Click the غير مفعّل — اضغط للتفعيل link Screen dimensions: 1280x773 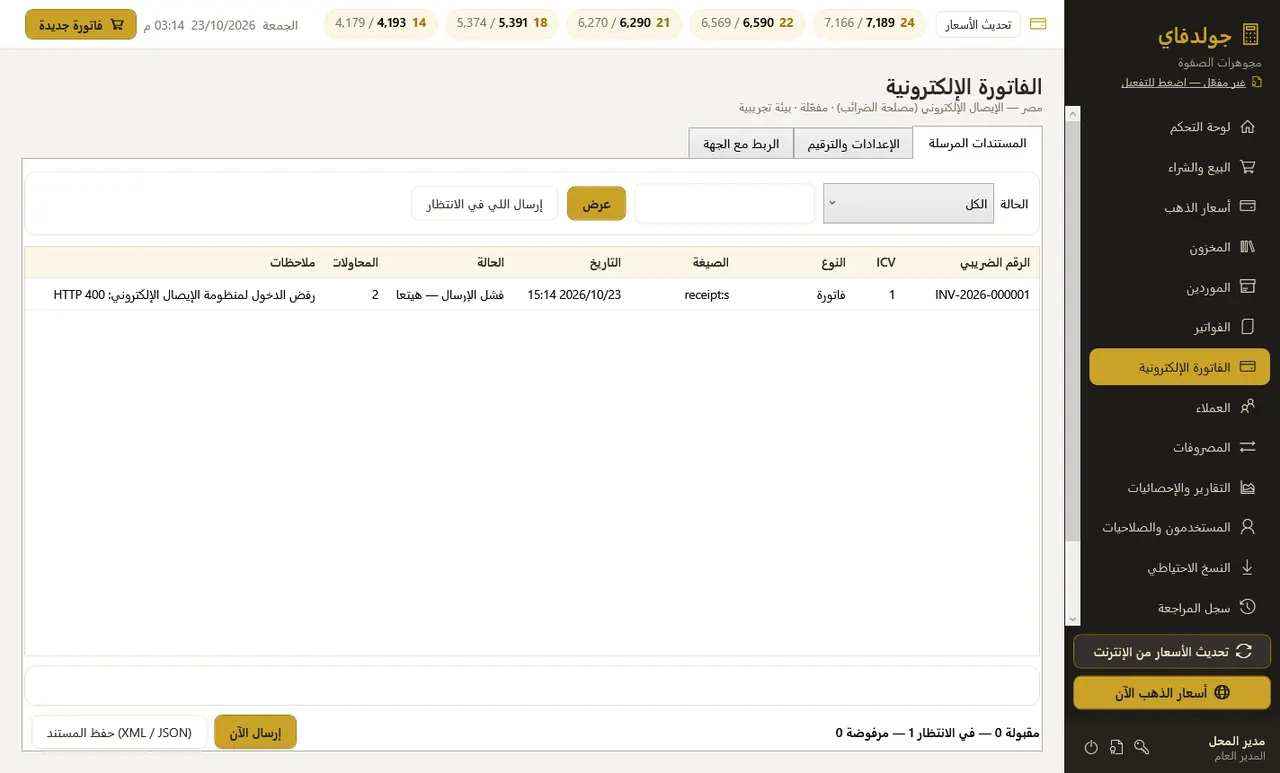click(1183, 82)
